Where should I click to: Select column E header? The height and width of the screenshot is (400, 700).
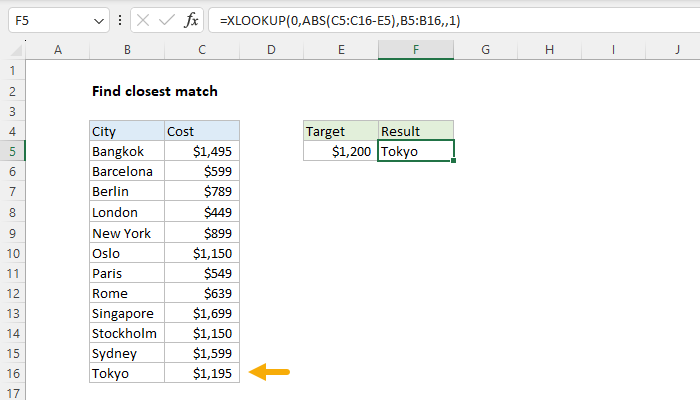[x=341, y=50]
